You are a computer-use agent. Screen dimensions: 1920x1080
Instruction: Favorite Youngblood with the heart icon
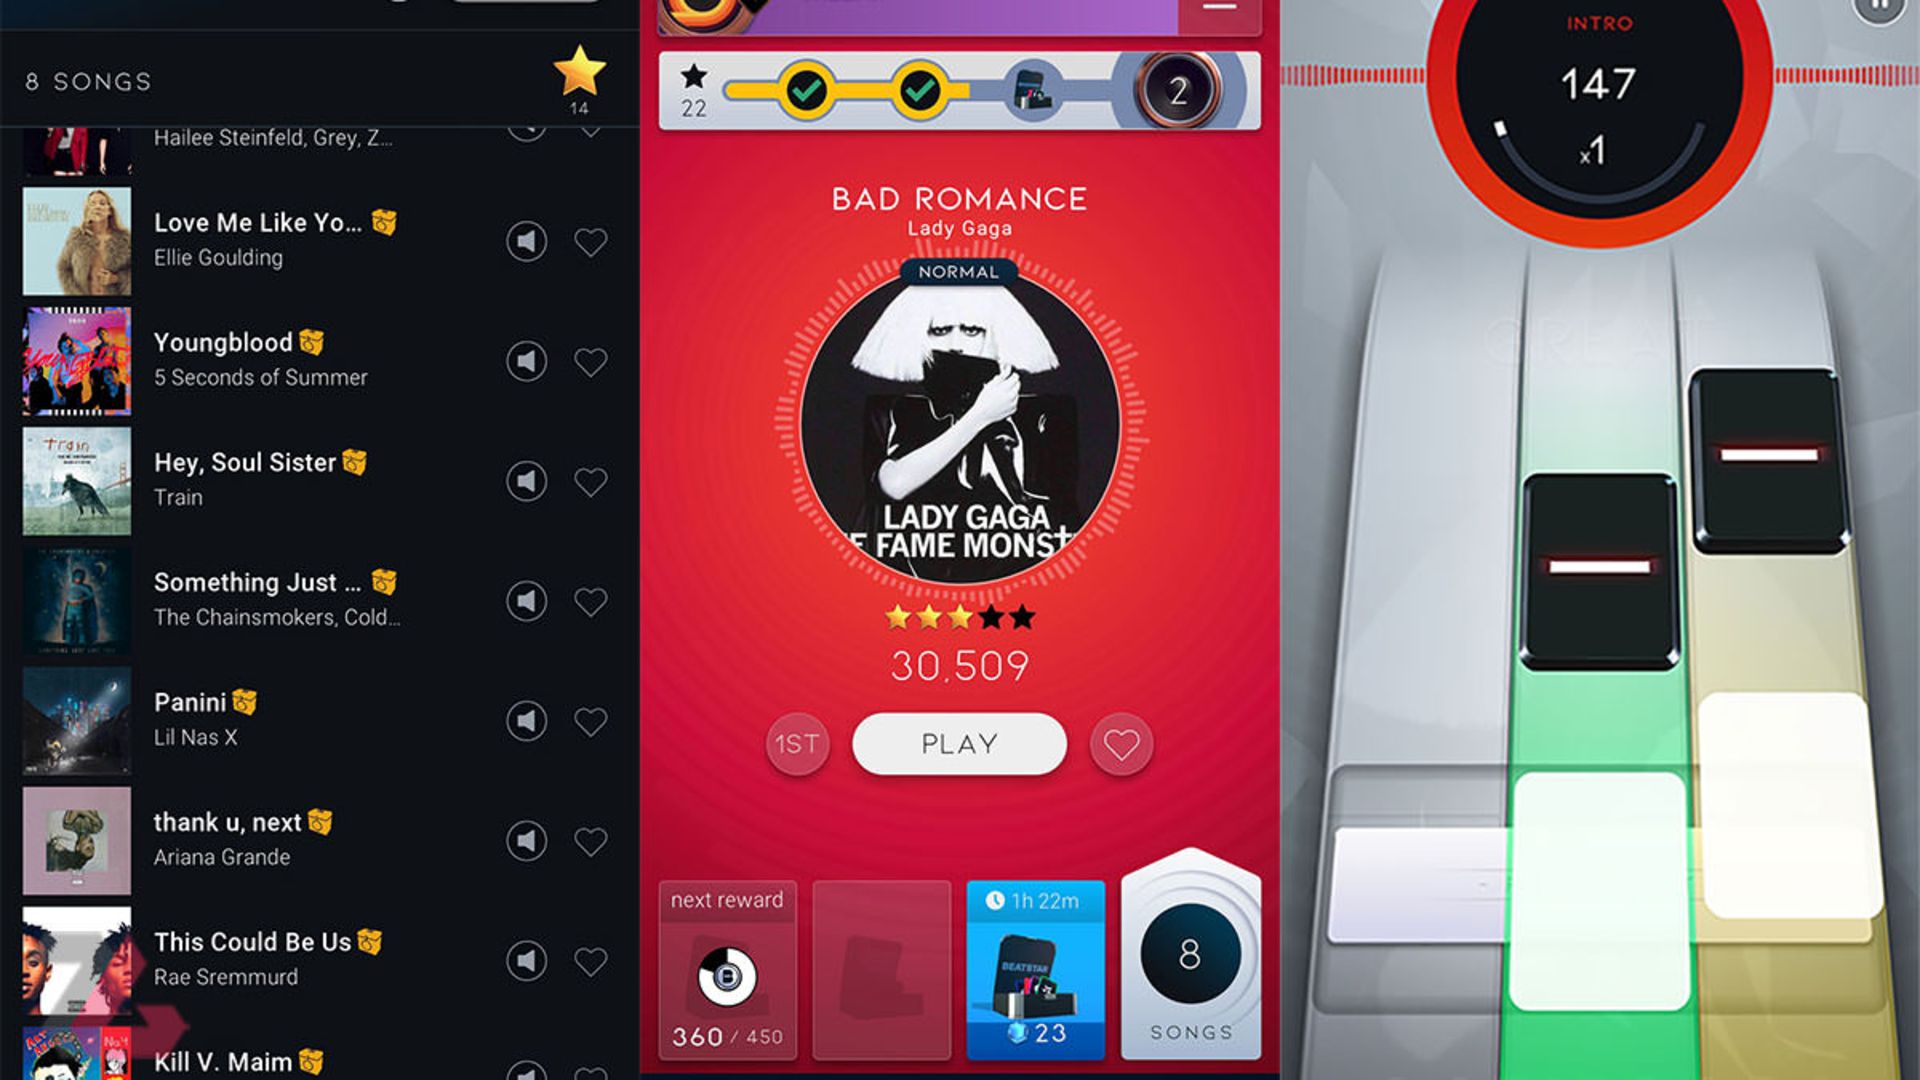click(x=591, y=362)
